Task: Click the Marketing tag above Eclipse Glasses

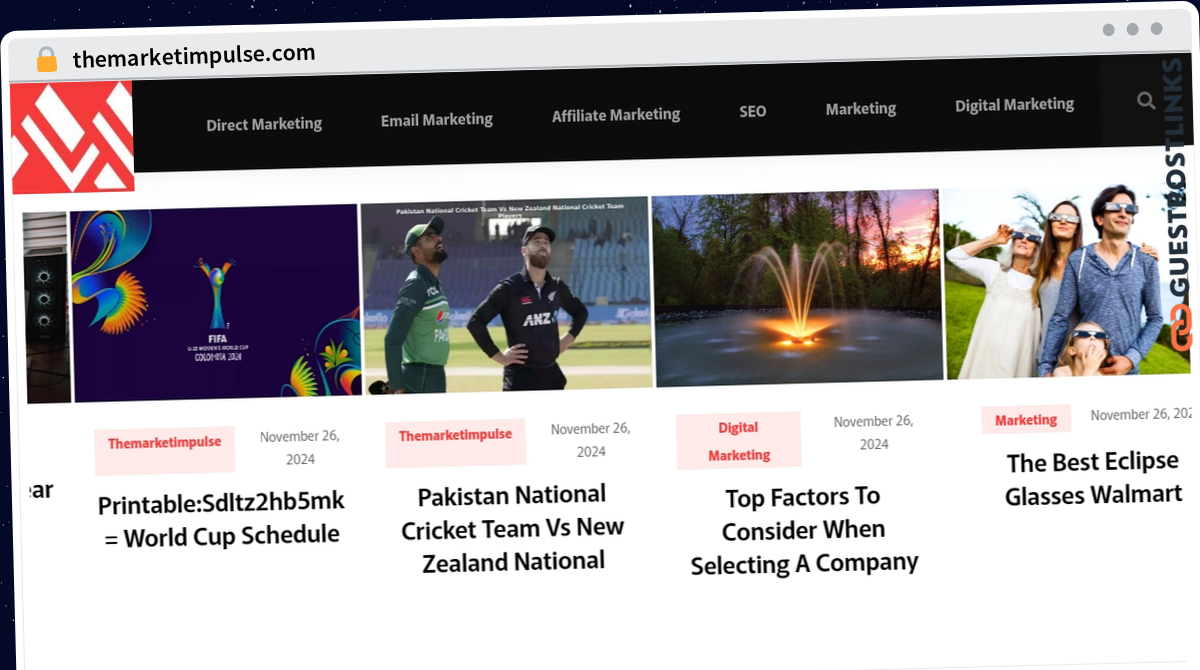Action: pyautogui.click(x=1026, y=419)
